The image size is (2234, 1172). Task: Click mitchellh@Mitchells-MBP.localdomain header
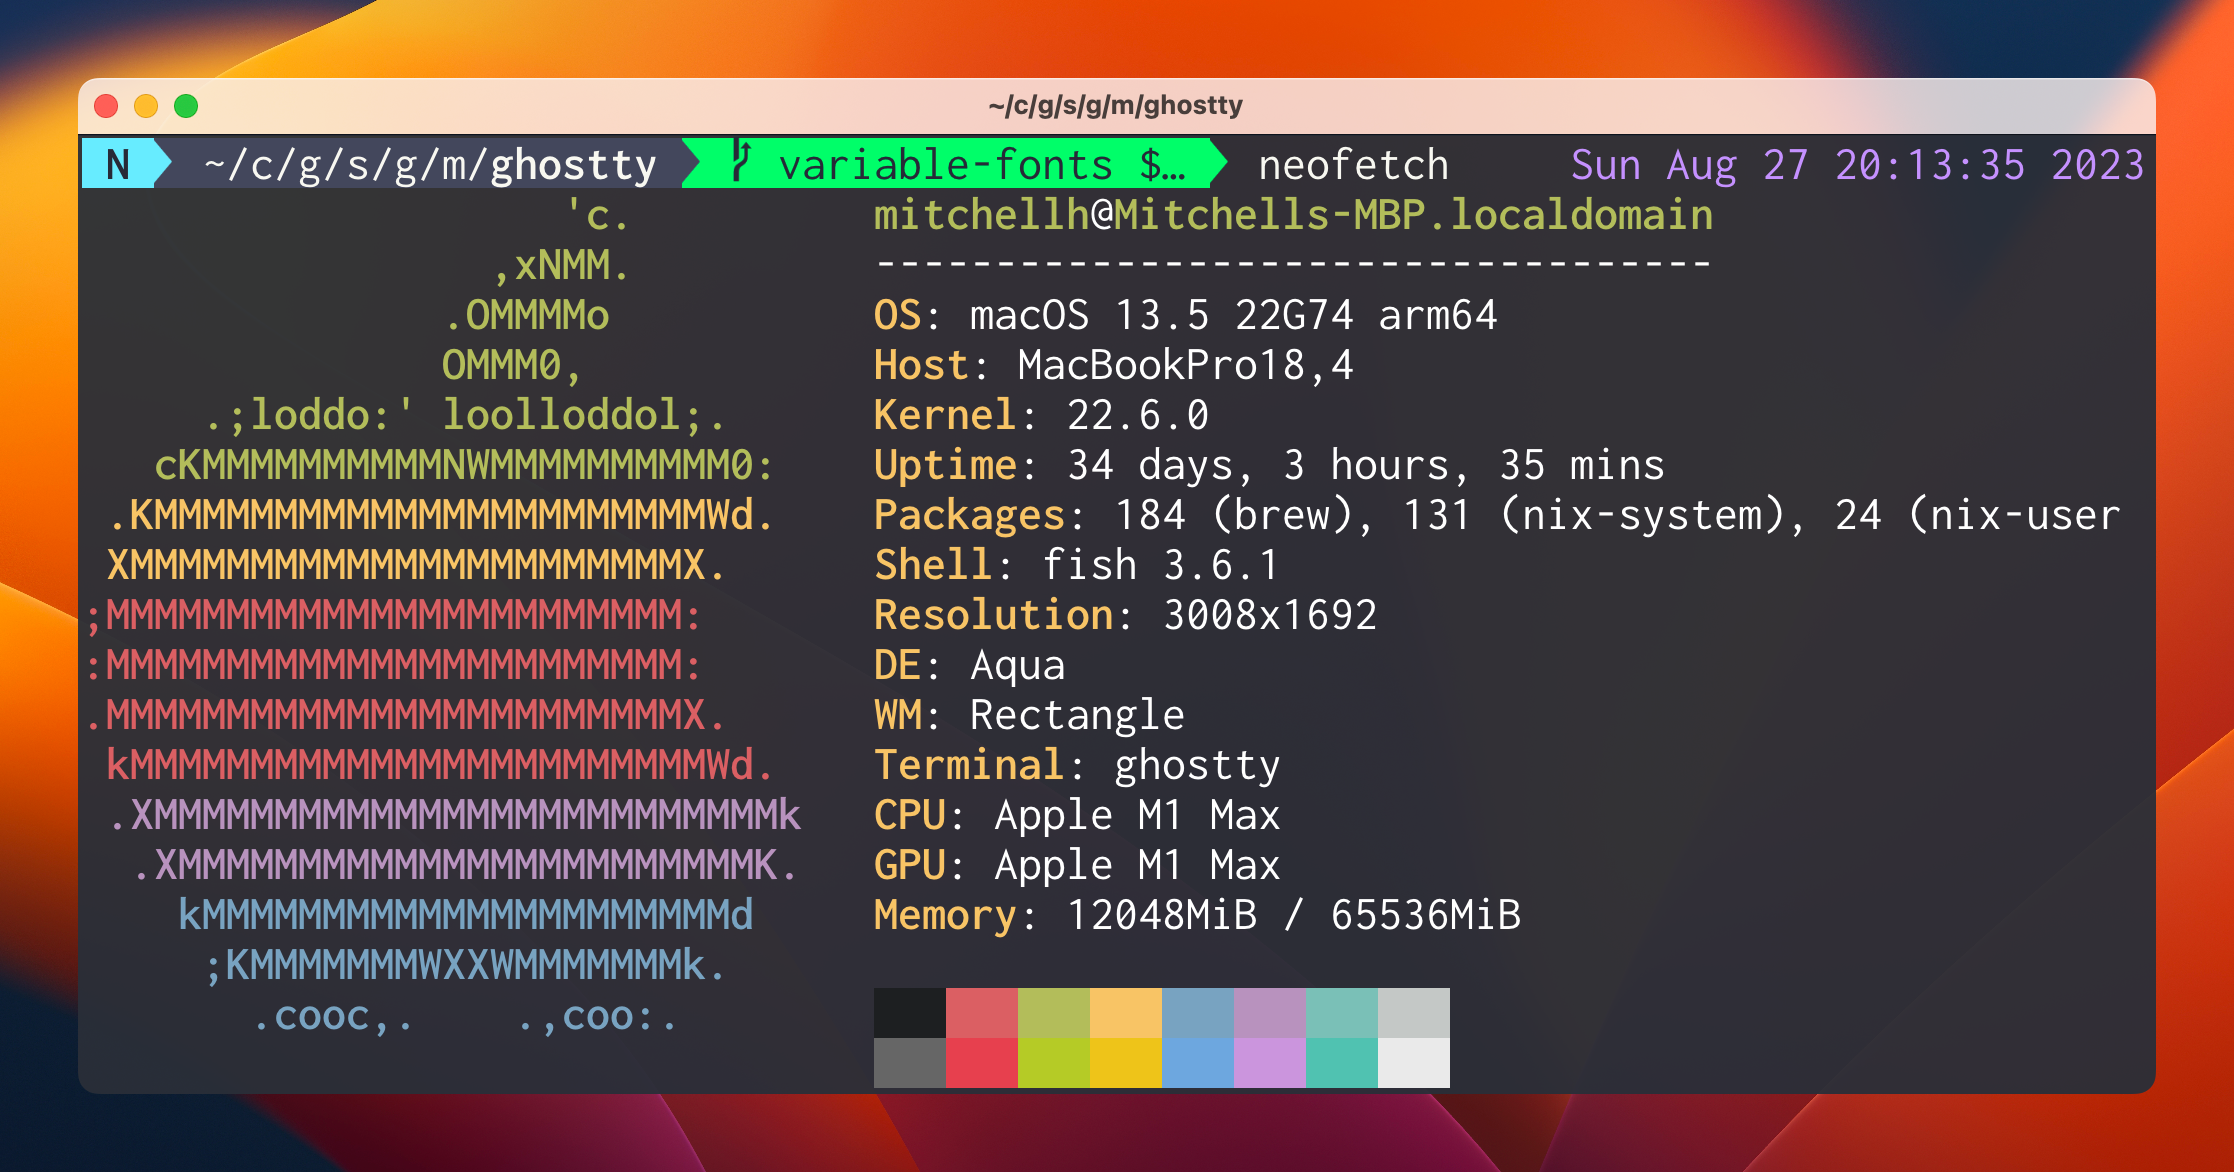click(x=1293, y=215)
